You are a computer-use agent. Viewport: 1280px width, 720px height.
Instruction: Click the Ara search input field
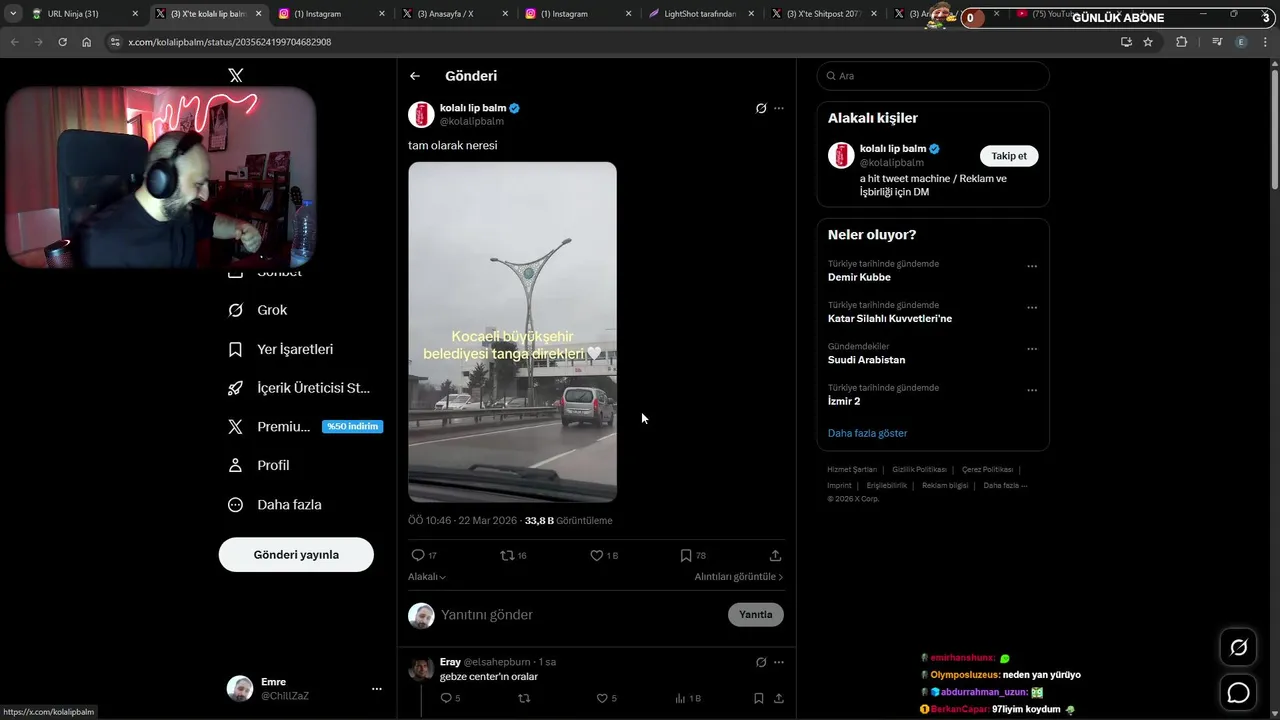coord(933,76)
